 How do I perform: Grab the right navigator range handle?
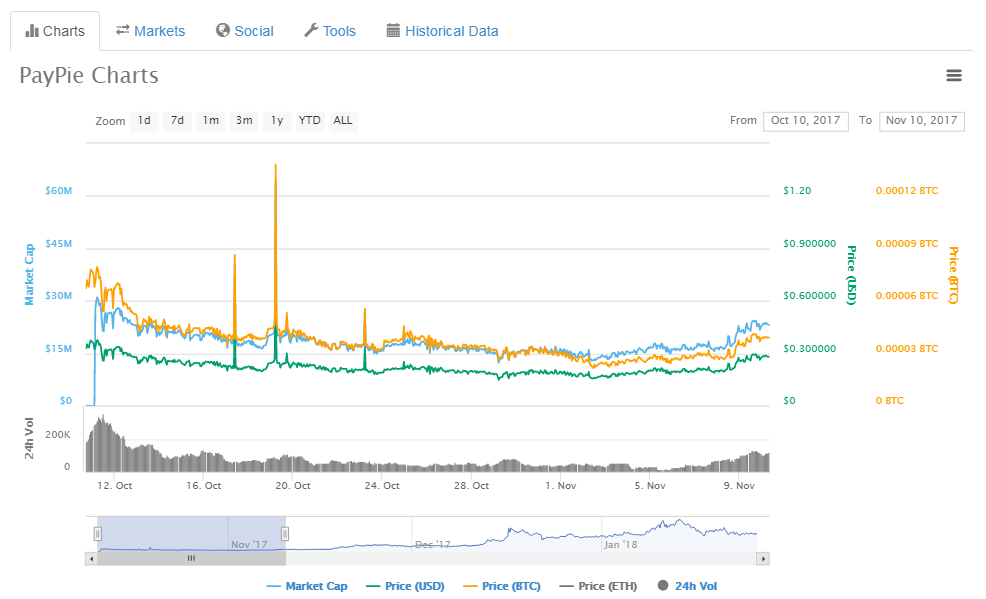click(x=285, y=534)
